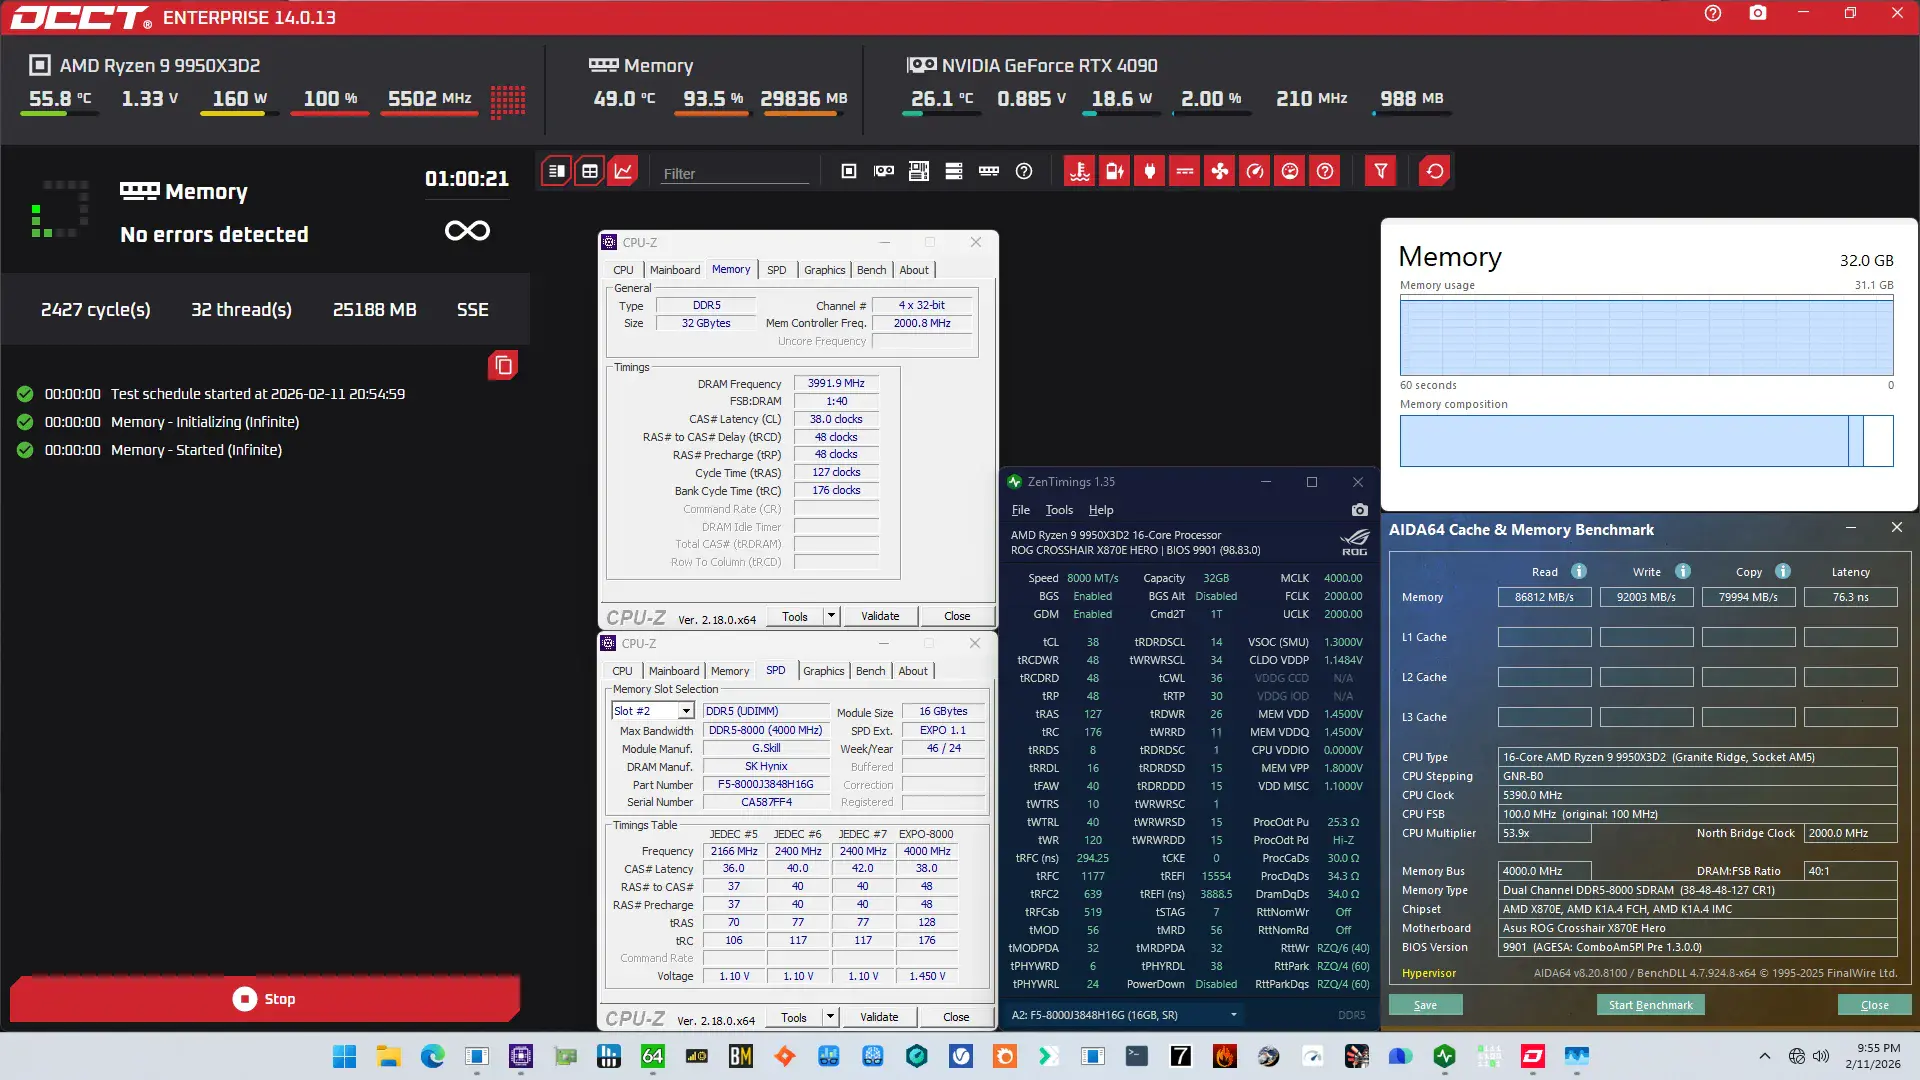The width and height of the screenshot is (1920, 1080).
Task: Click the GPU filter icon in monitoring toolbar
Action: [884, 171]
